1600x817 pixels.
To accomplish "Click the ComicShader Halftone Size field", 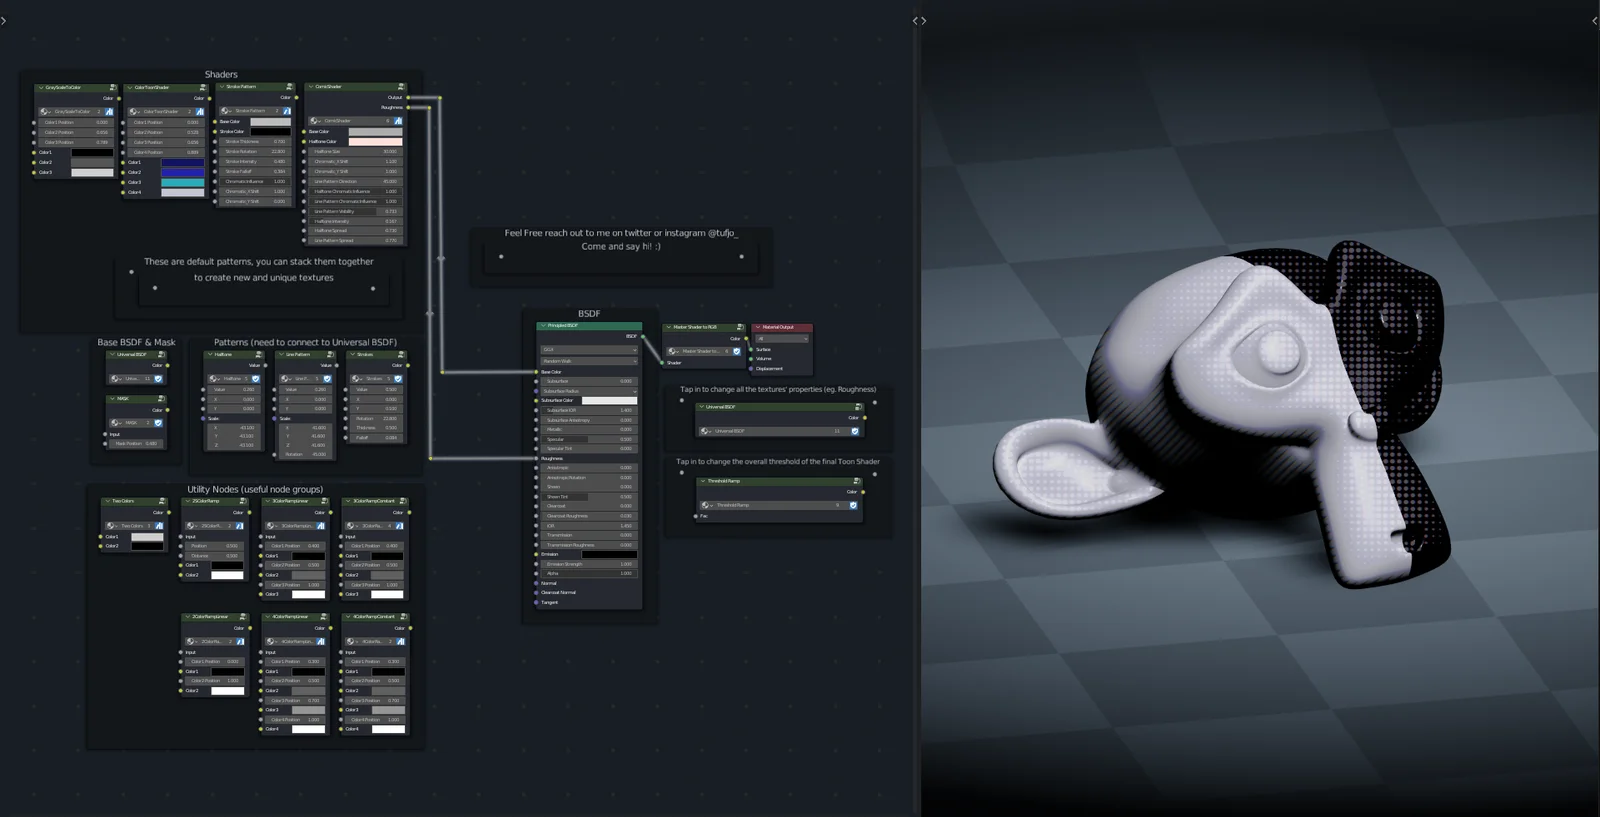I will point(355,152).
